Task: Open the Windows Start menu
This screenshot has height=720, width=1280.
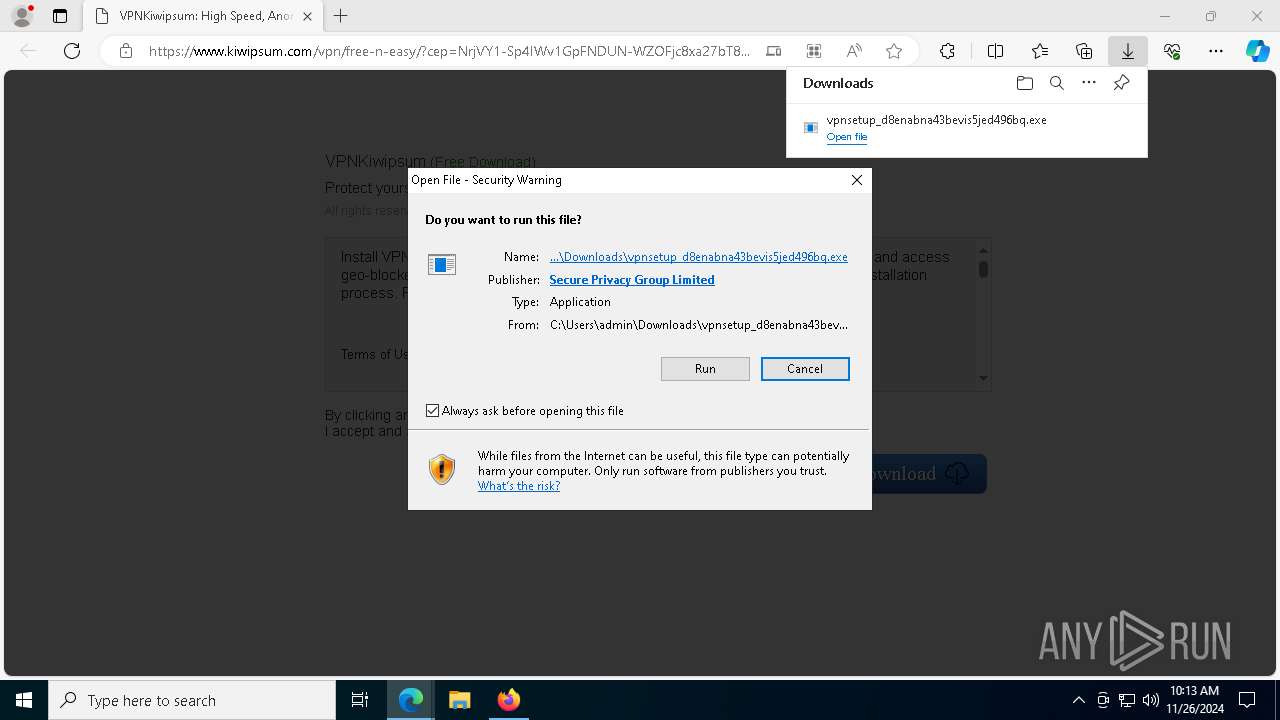Action: point(24,700)
